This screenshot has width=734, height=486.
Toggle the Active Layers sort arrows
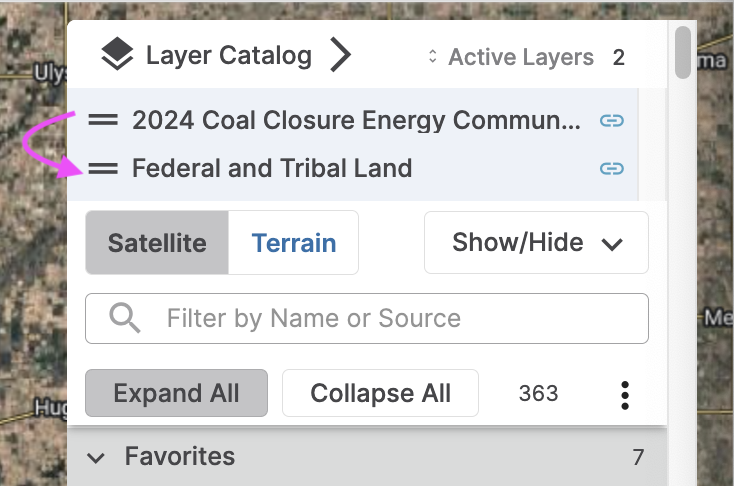[433, 58]
